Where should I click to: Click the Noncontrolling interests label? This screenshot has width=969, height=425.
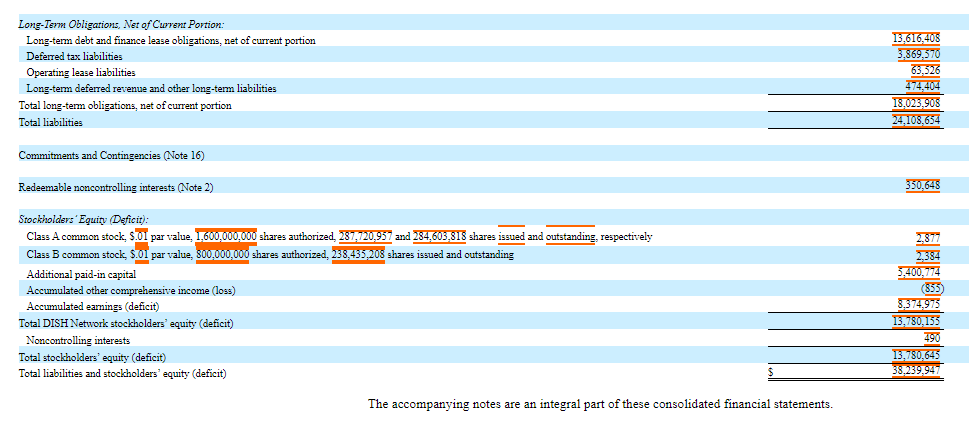tap(78, 340)
